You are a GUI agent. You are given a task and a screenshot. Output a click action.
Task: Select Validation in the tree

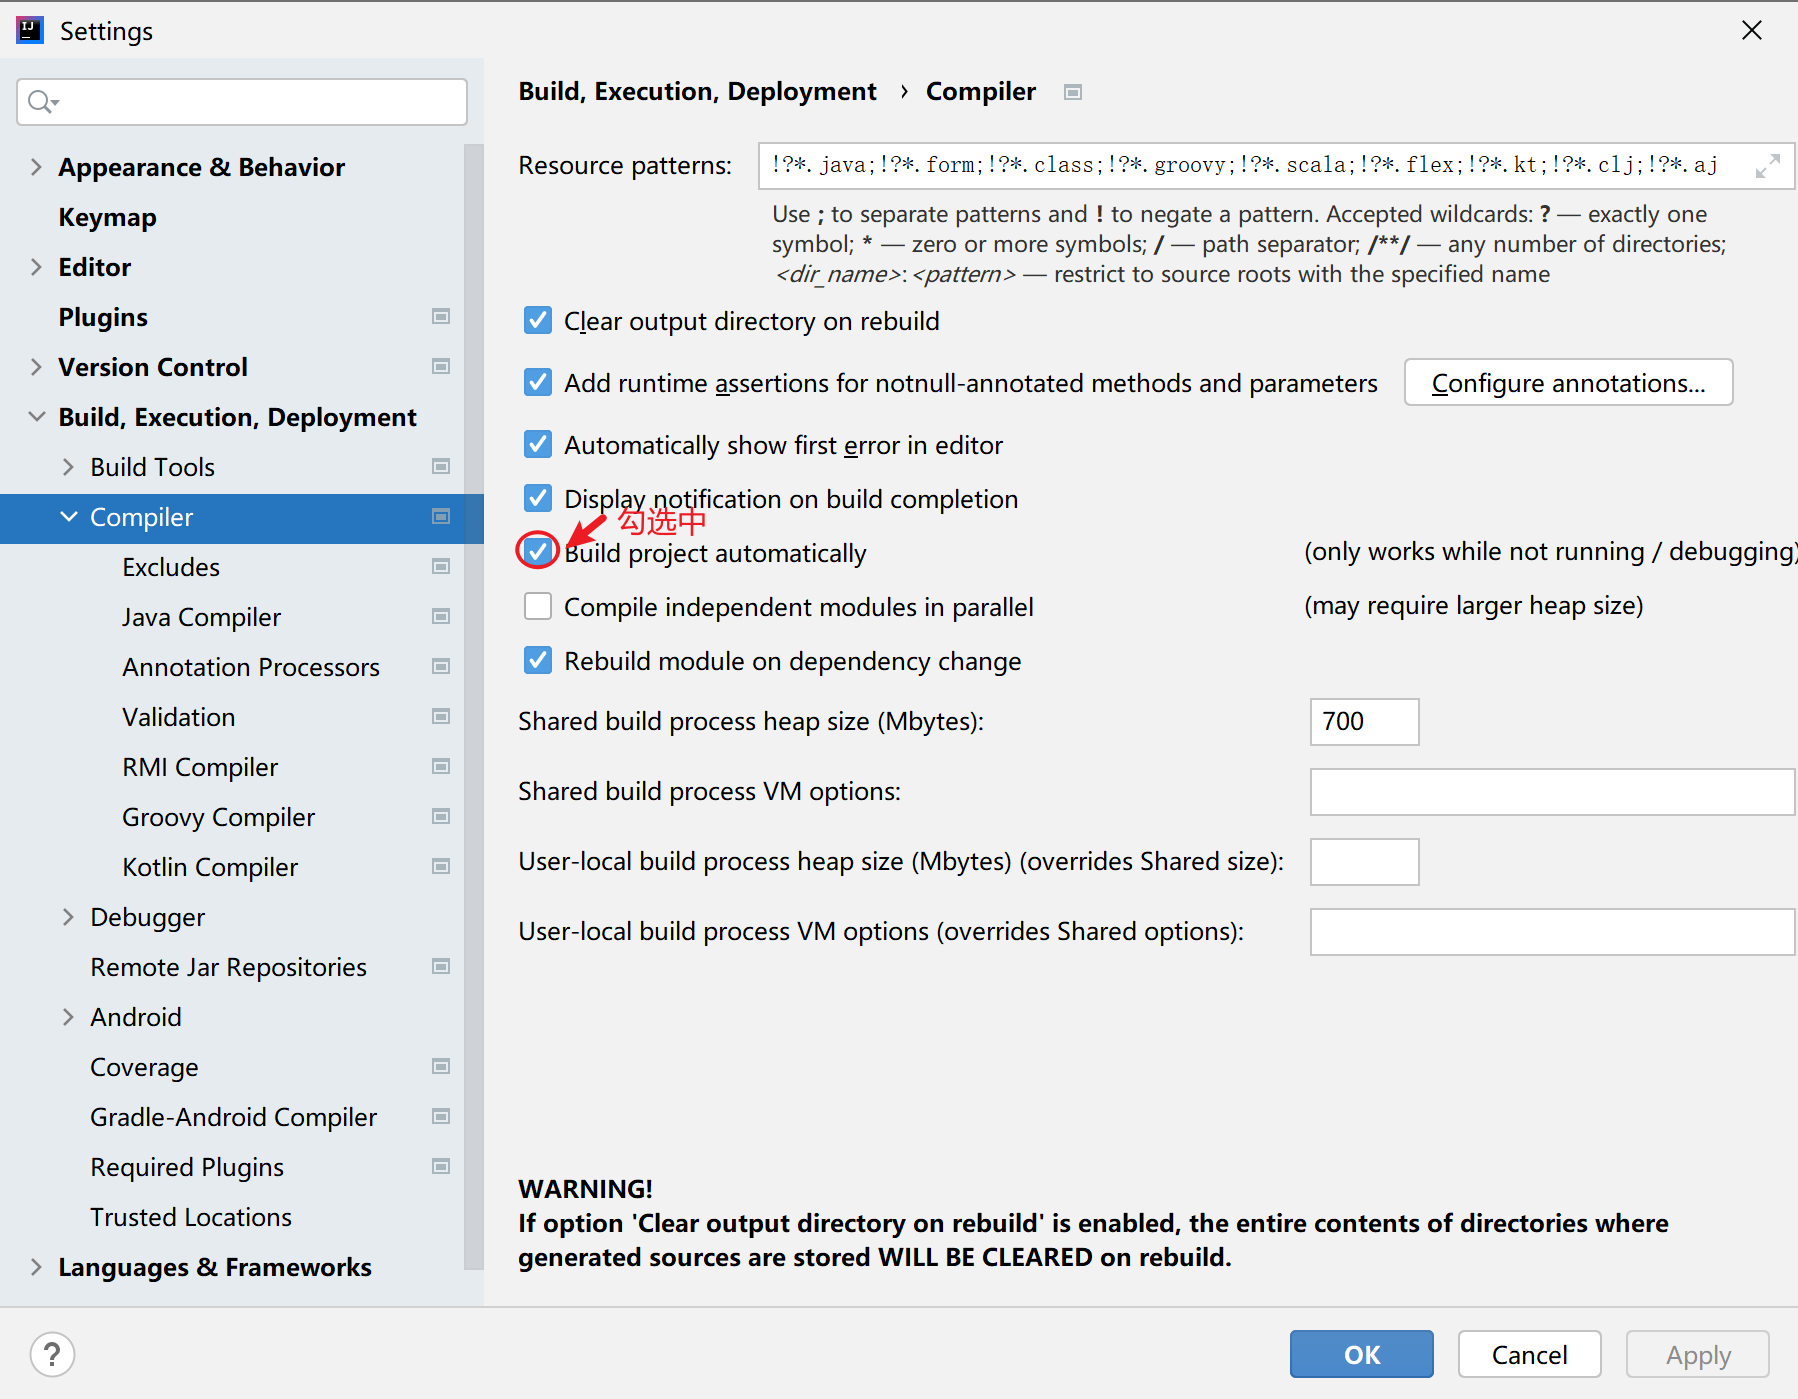point(179,717)
